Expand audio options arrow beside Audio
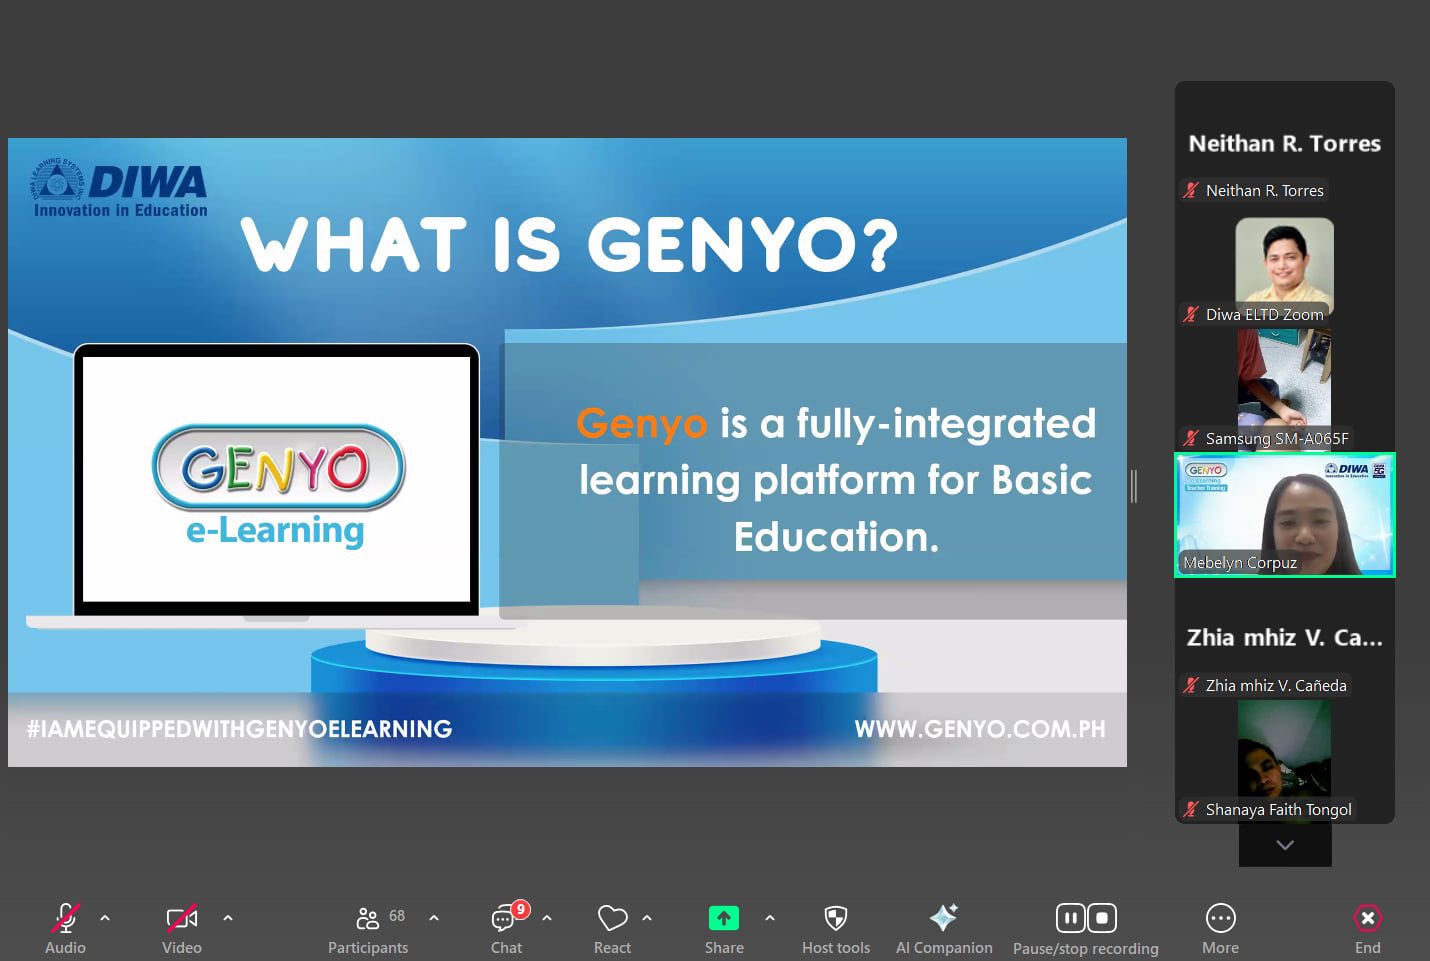 click(105, 918)
